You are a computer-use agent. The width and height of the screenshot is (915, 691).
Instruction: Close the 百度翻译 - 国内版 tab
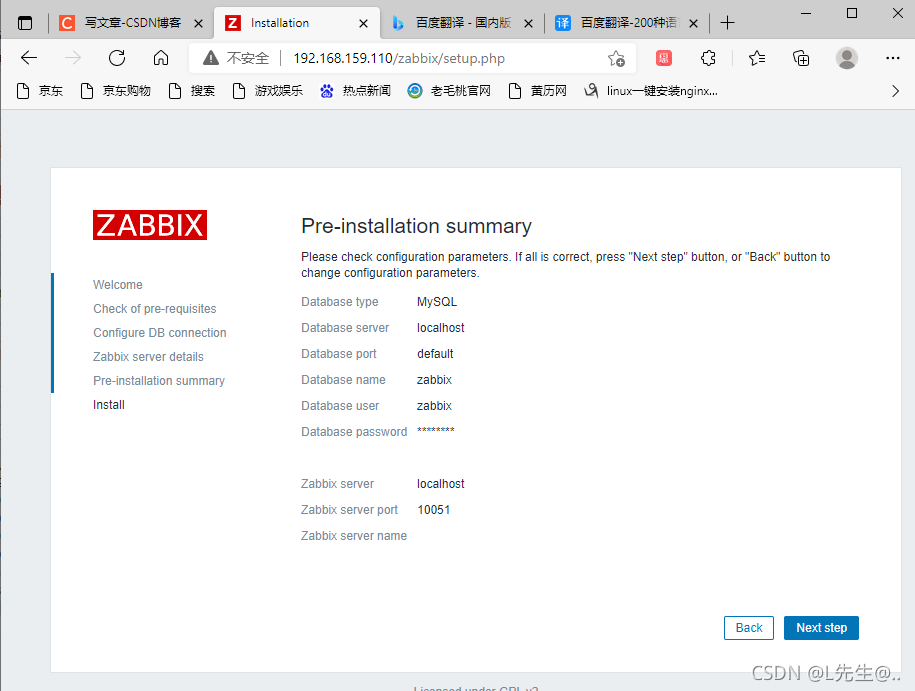528,23
